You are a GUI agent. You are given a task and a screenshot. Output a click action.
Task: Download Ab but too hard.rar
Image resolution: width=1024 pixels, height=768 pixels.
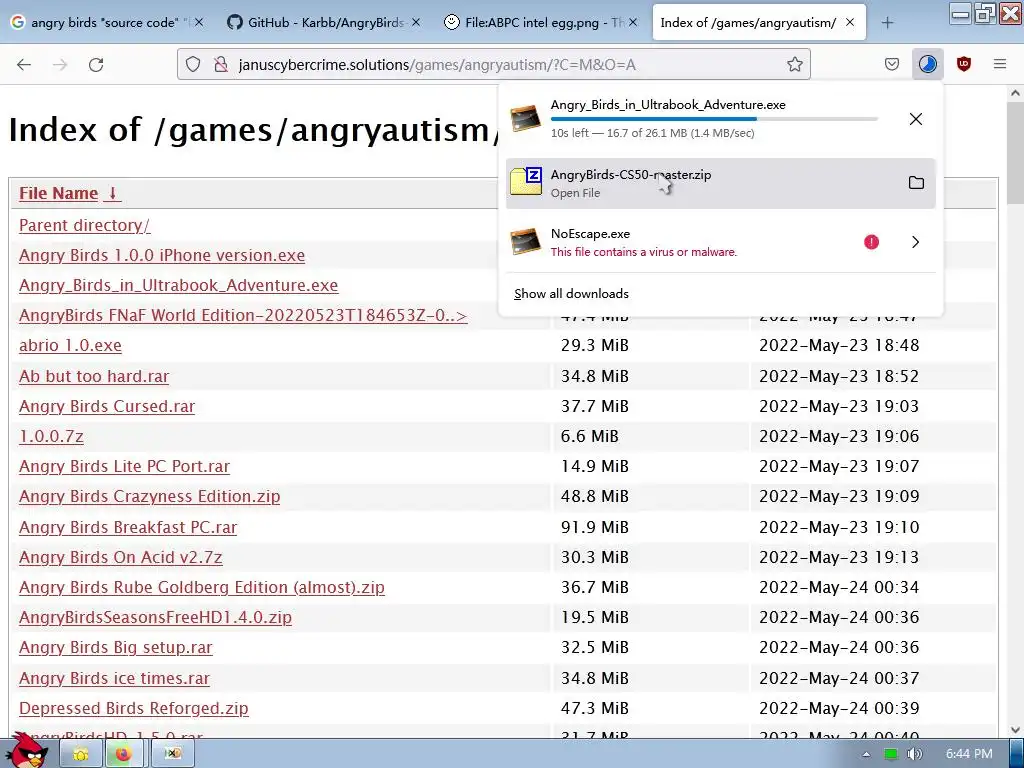coord(94,377)
